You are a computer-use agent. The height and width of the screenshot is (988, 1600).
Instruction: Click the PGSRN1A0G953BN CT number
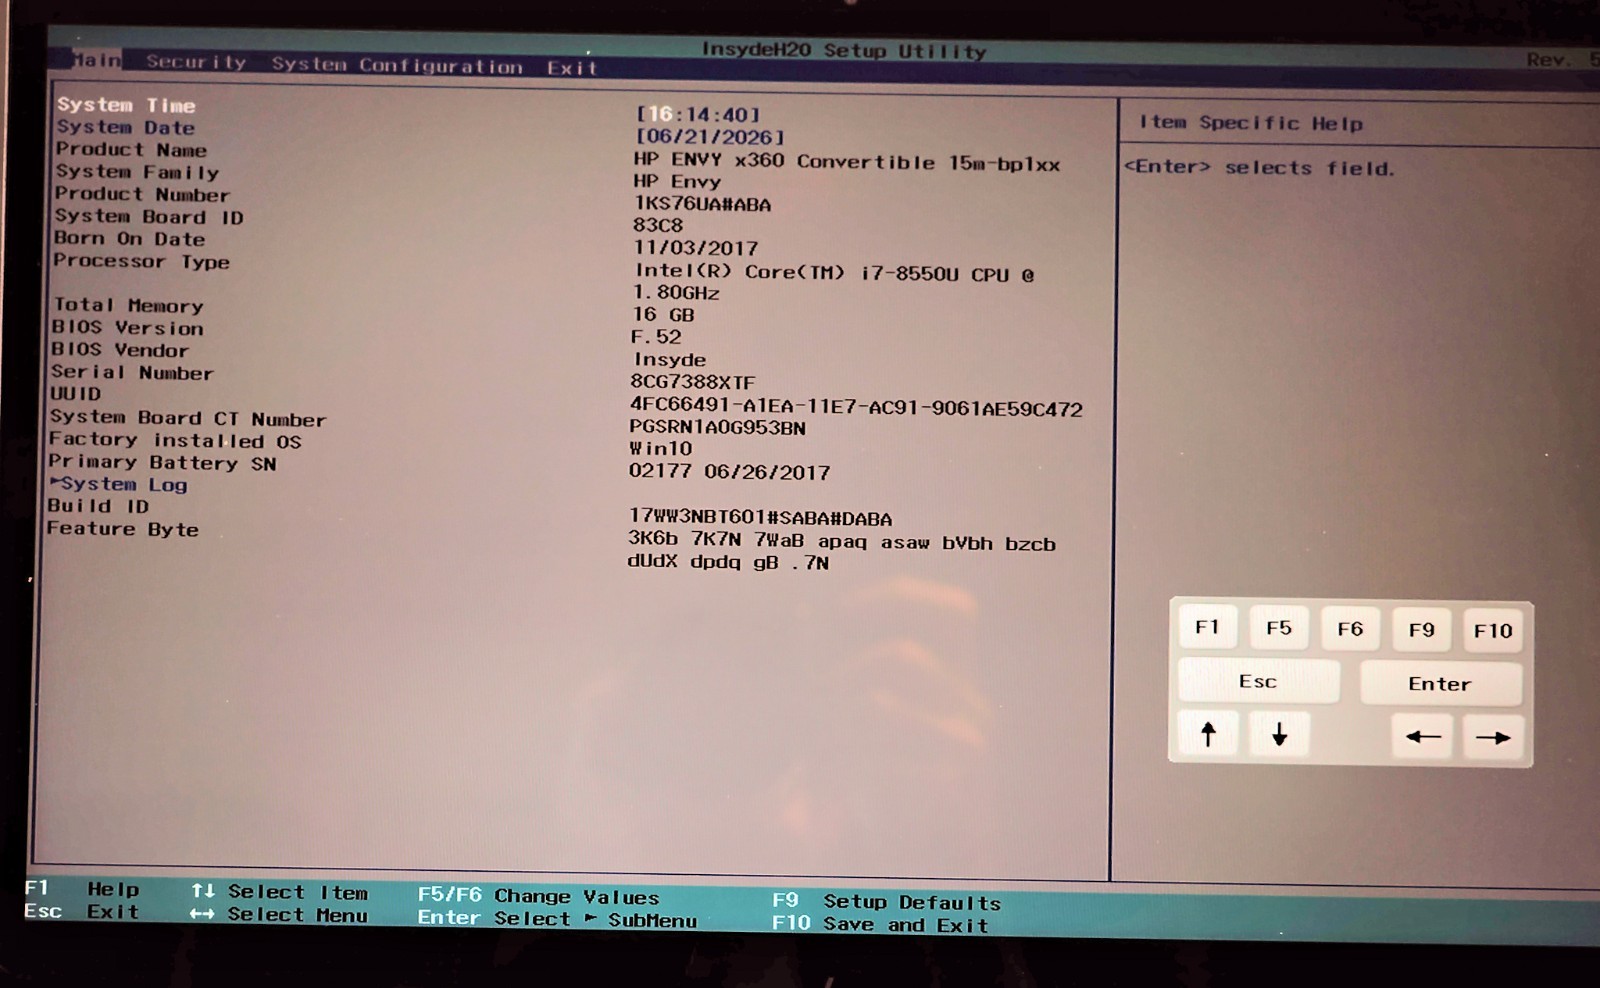(x=718, y=427)
